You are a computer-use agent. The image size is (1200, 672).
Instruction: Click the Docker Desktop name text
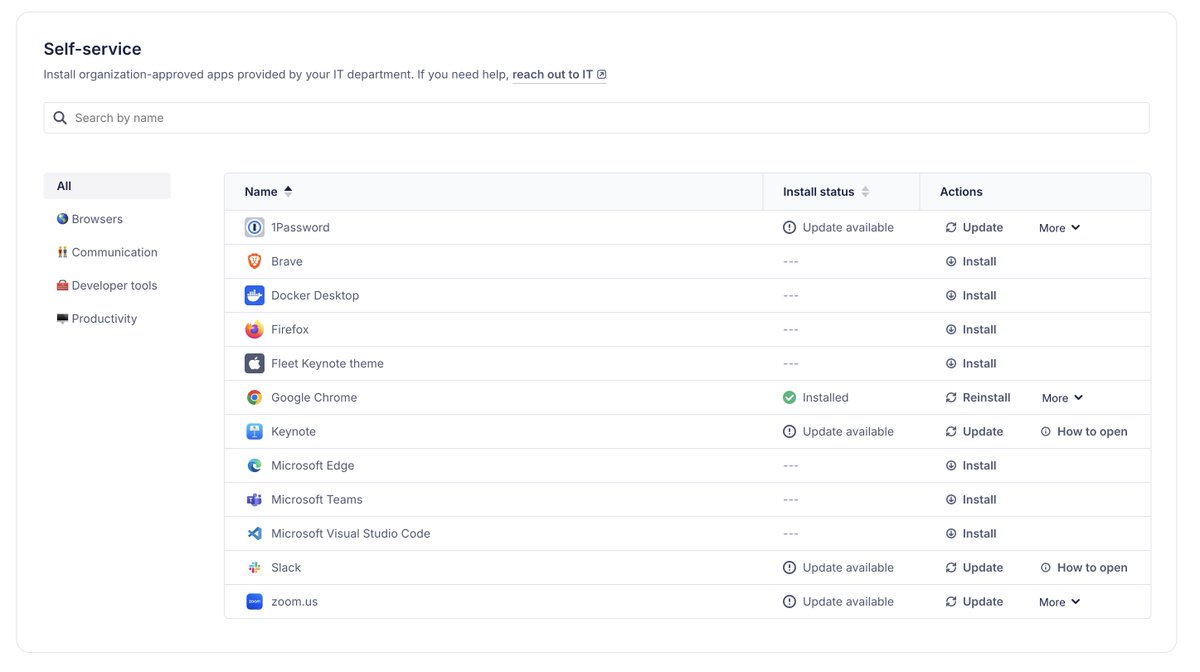315,296
